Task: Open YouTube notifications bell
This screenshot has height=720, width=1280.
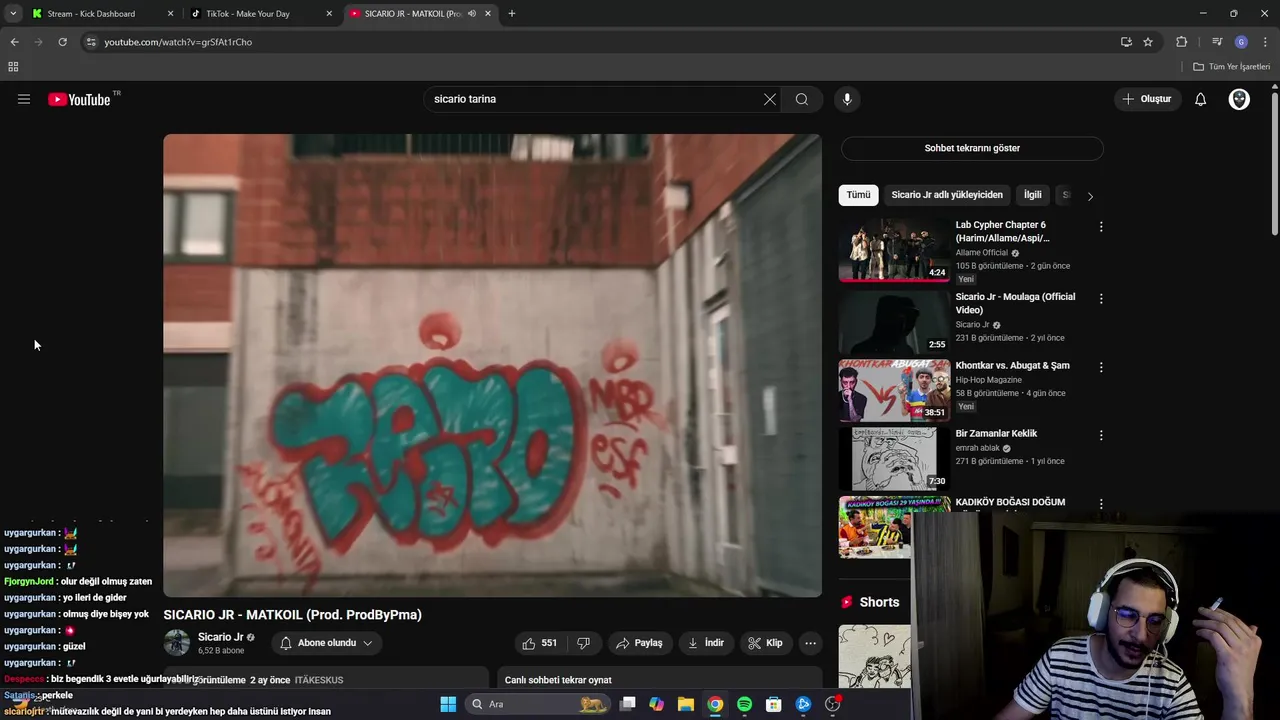Action: pyautogui.click(x=1201, y=99)
